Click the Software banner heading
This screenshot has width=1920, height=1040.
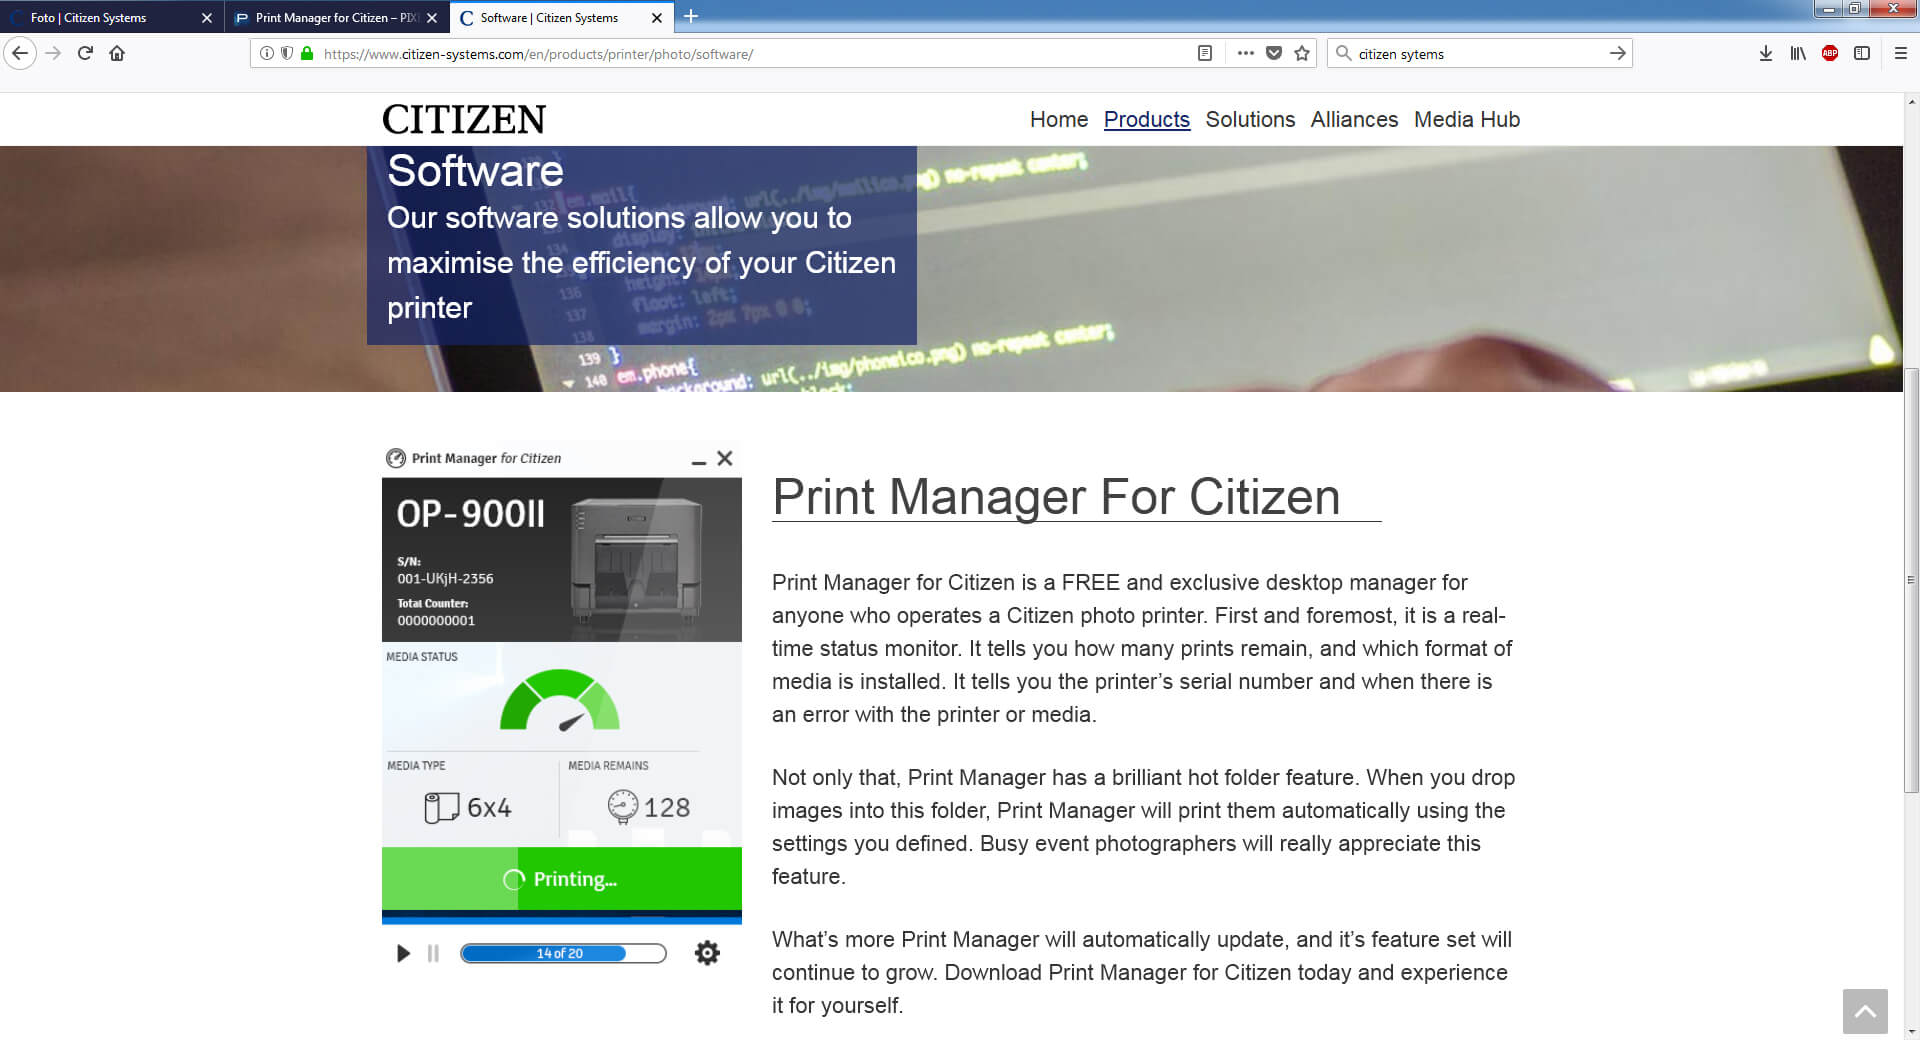[475, 171]
